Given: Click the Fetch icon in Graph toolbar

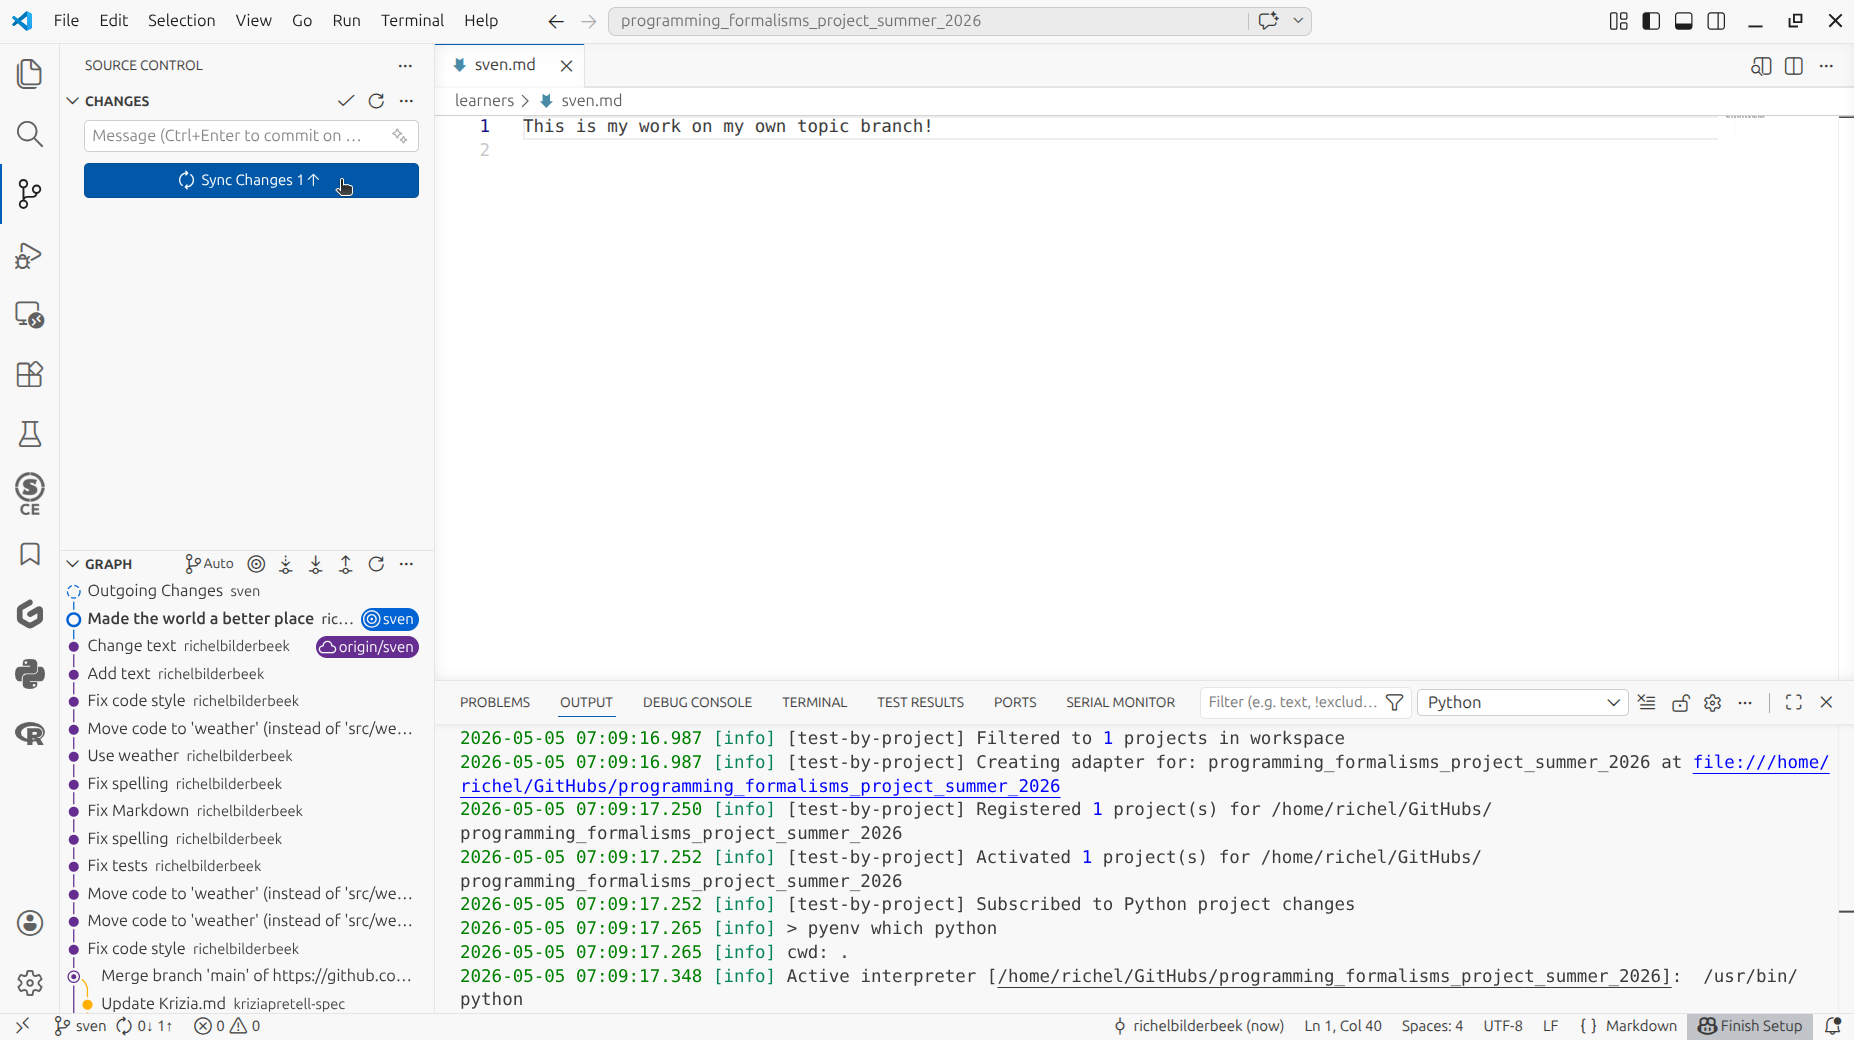Looking at the screenshot, I should point(286,564).
